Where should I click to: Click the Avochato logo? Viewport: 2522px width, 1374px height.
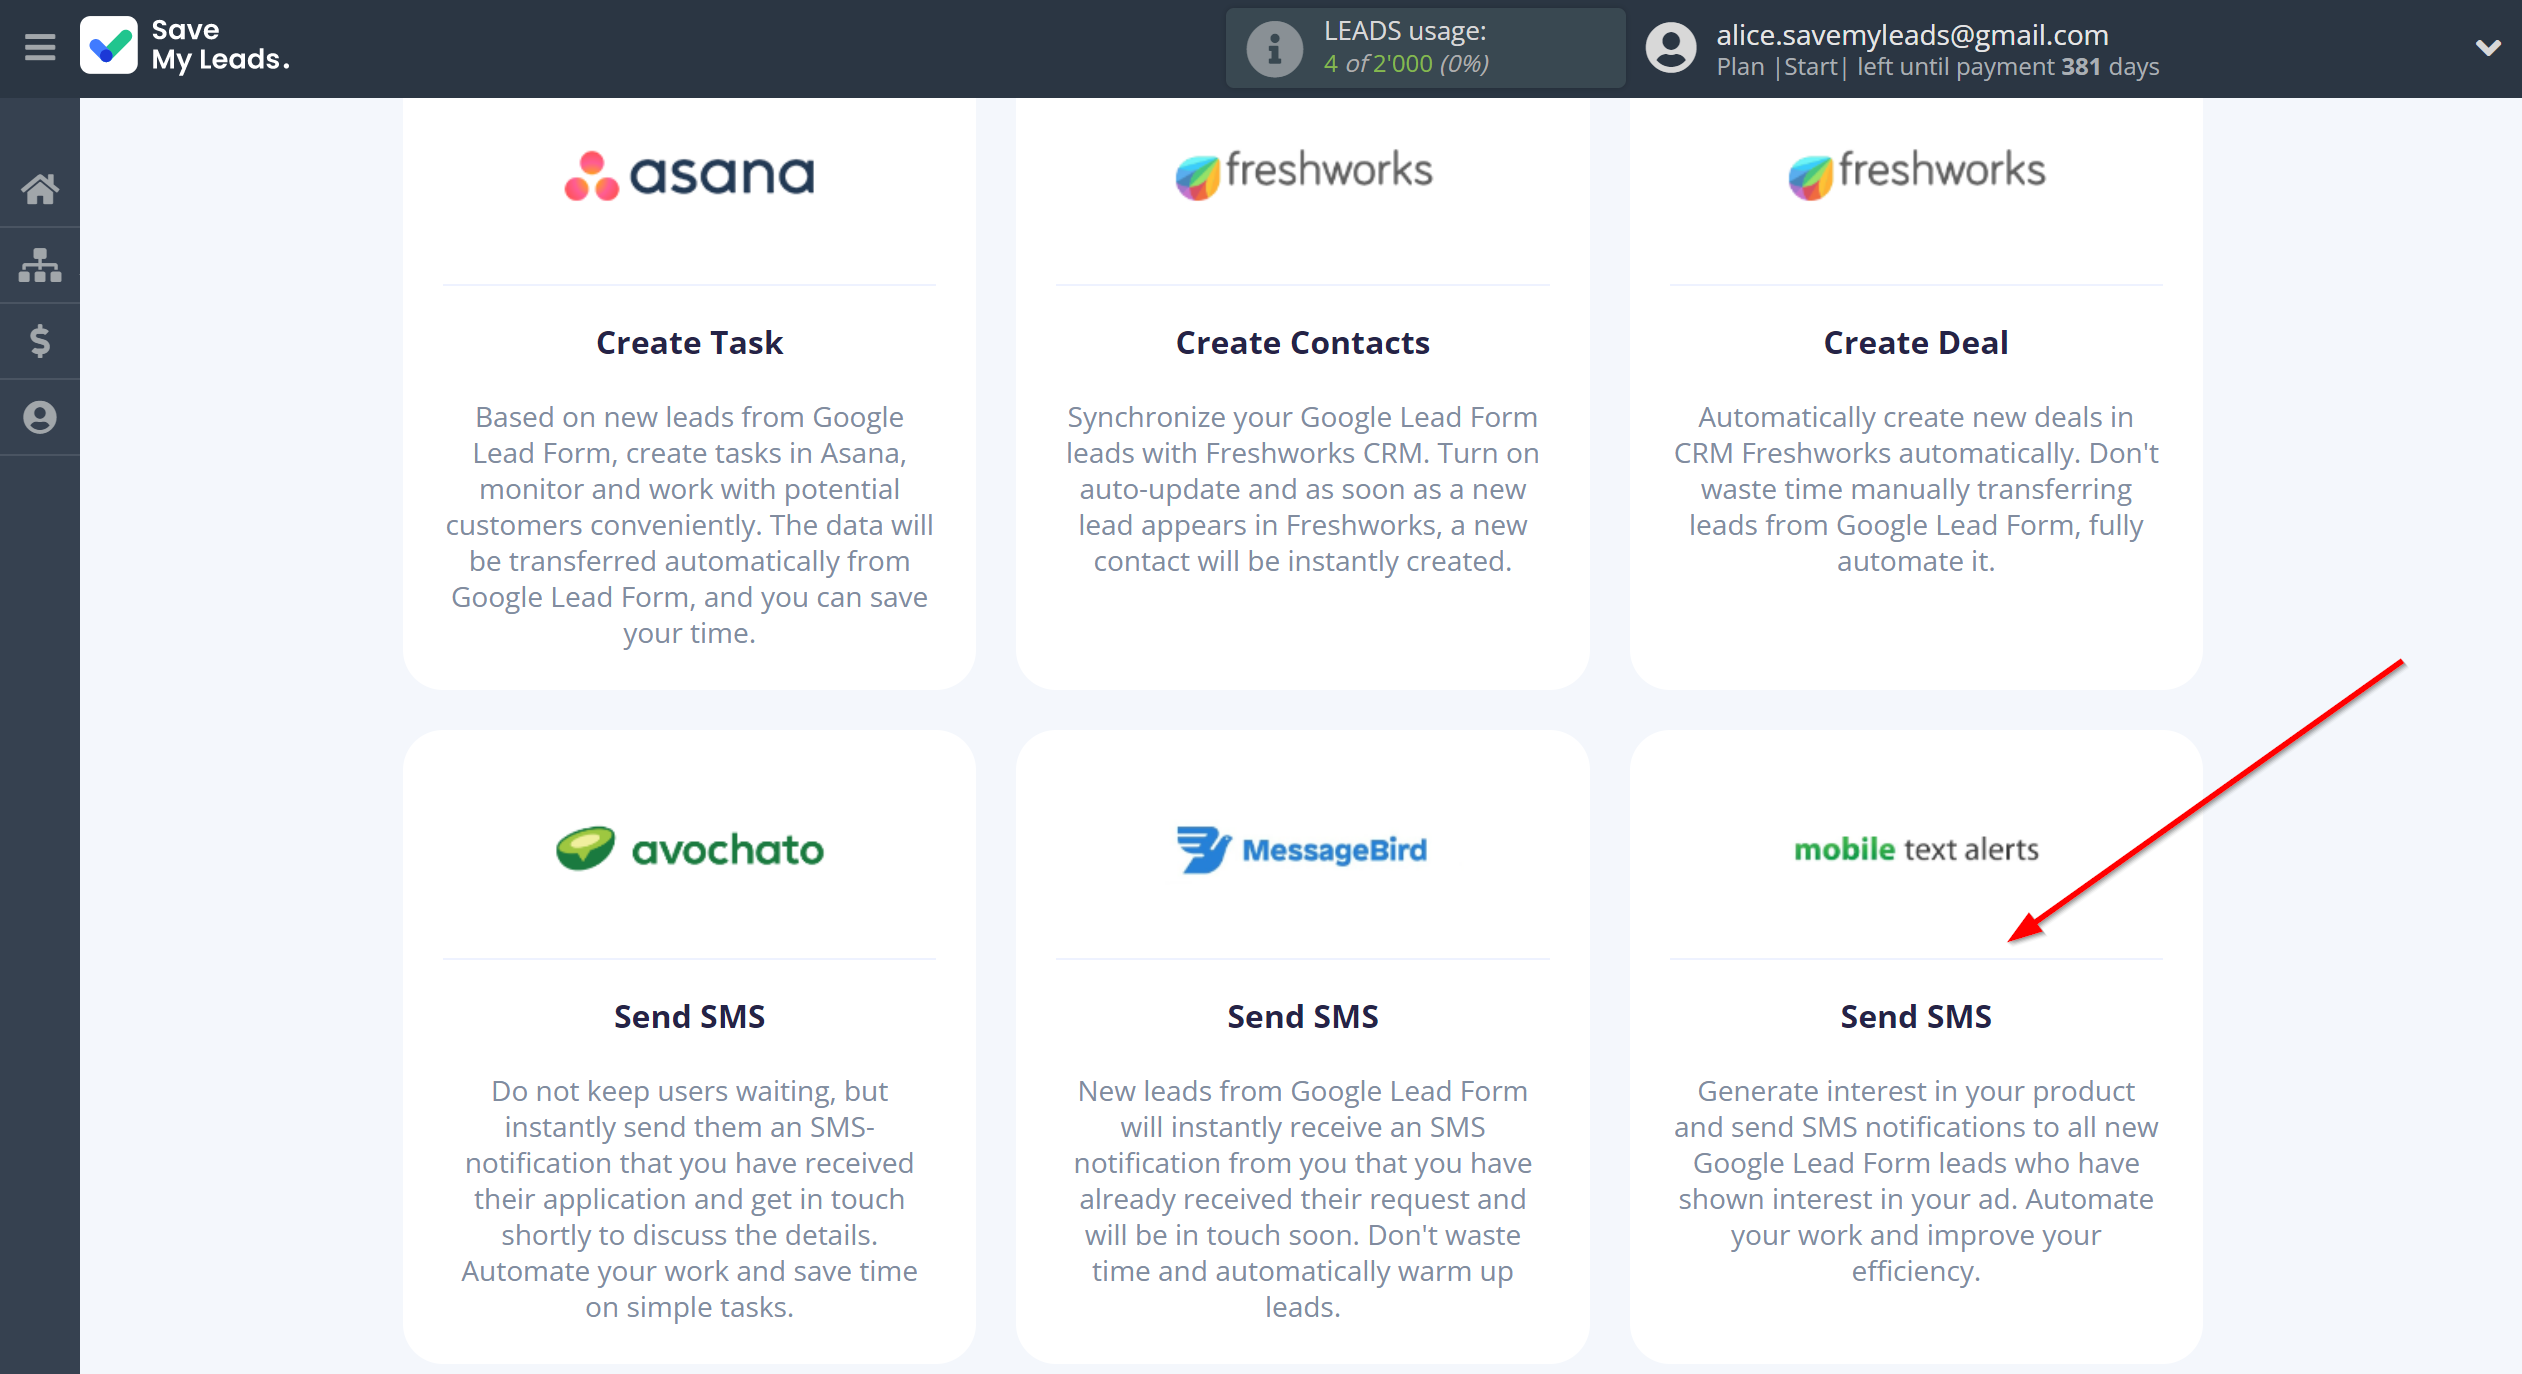[x=689, y=849]
